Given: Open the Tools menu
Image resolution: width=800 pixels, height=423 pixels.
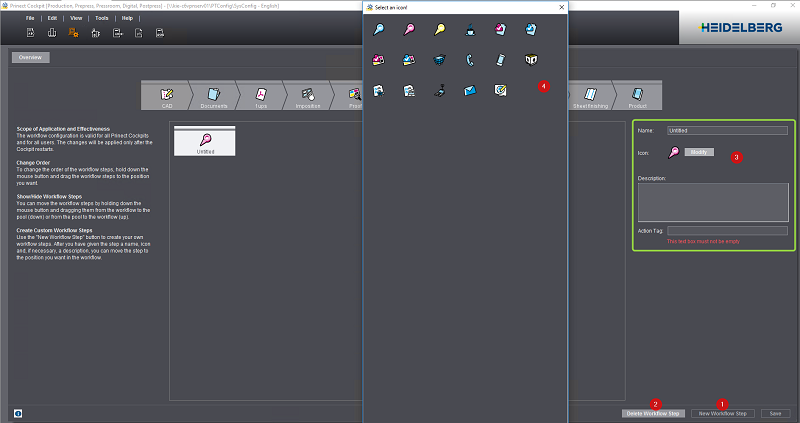Looking at the screenshot, I should point(102,18).
